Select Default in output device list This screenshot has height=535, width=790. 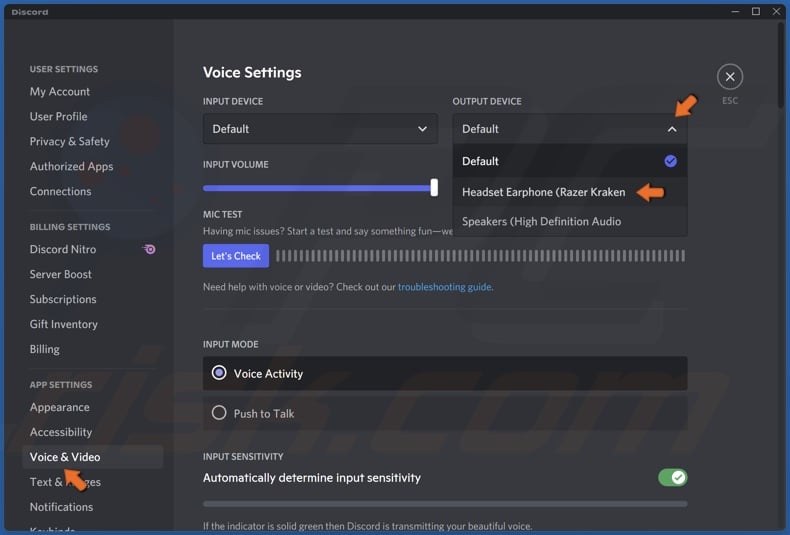pyautogui.click(x=570, y=161)
